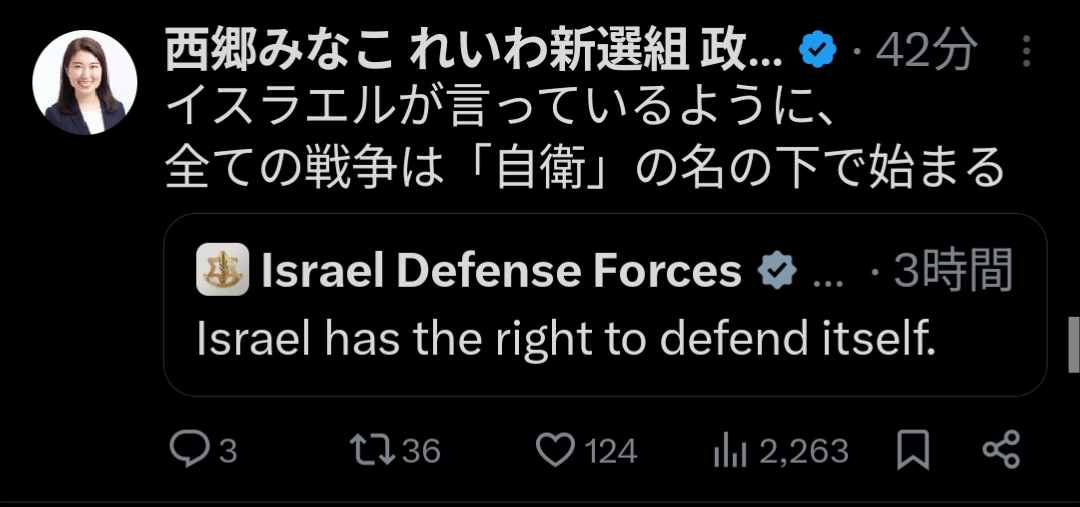Screen dimensions: 1080x507
Task: Visit the Israel Defense Forces account name
Action: point(501,271)
